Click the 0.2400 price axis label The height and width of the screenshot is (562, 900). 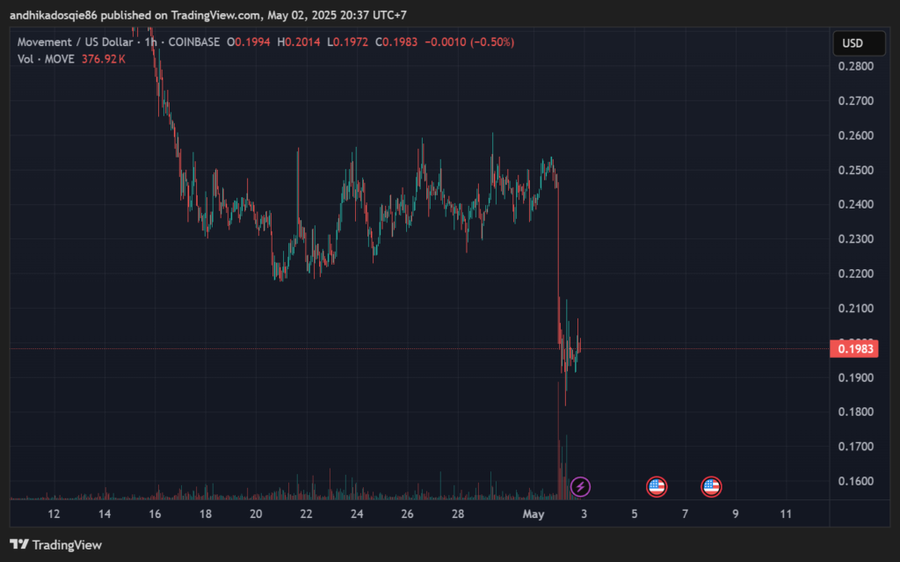(856, 204)
